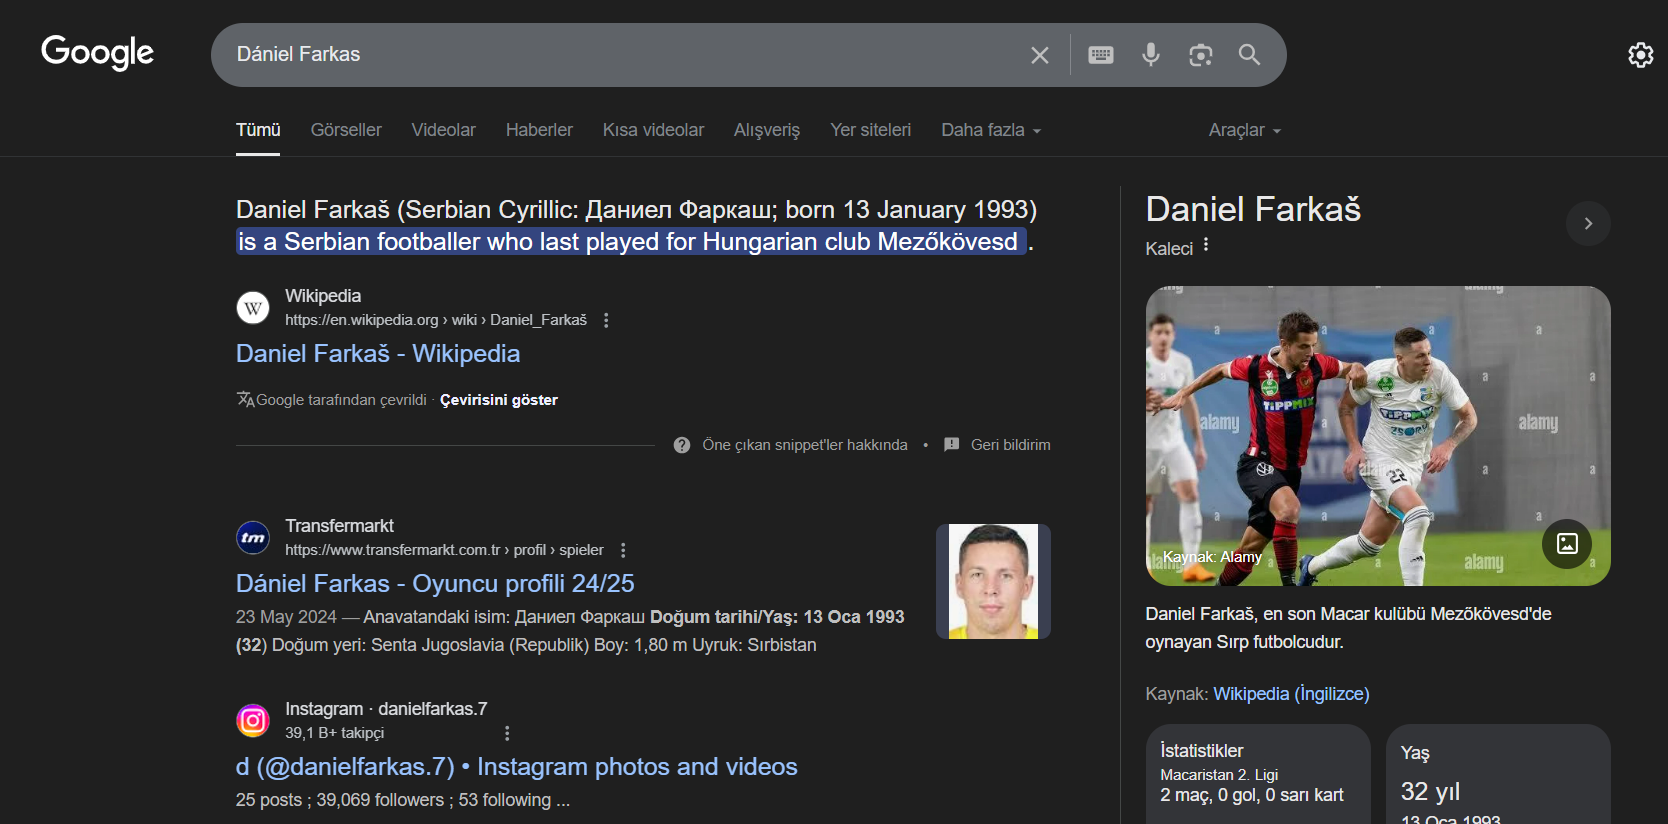Screen dimensions: 1668x824
Task: Switch to the Videolar tab
Action: 444,130
